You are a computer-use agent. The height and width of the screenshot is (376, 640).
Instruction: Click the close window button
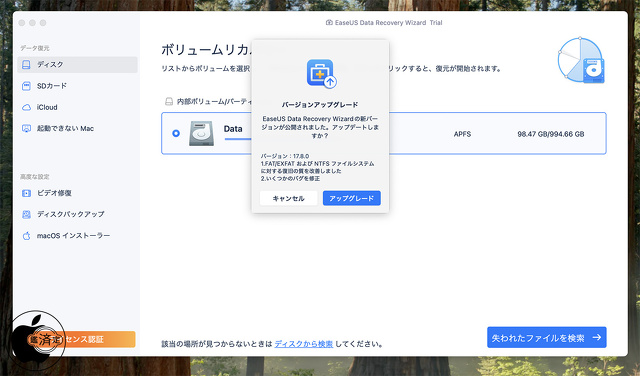click(22, 23)
